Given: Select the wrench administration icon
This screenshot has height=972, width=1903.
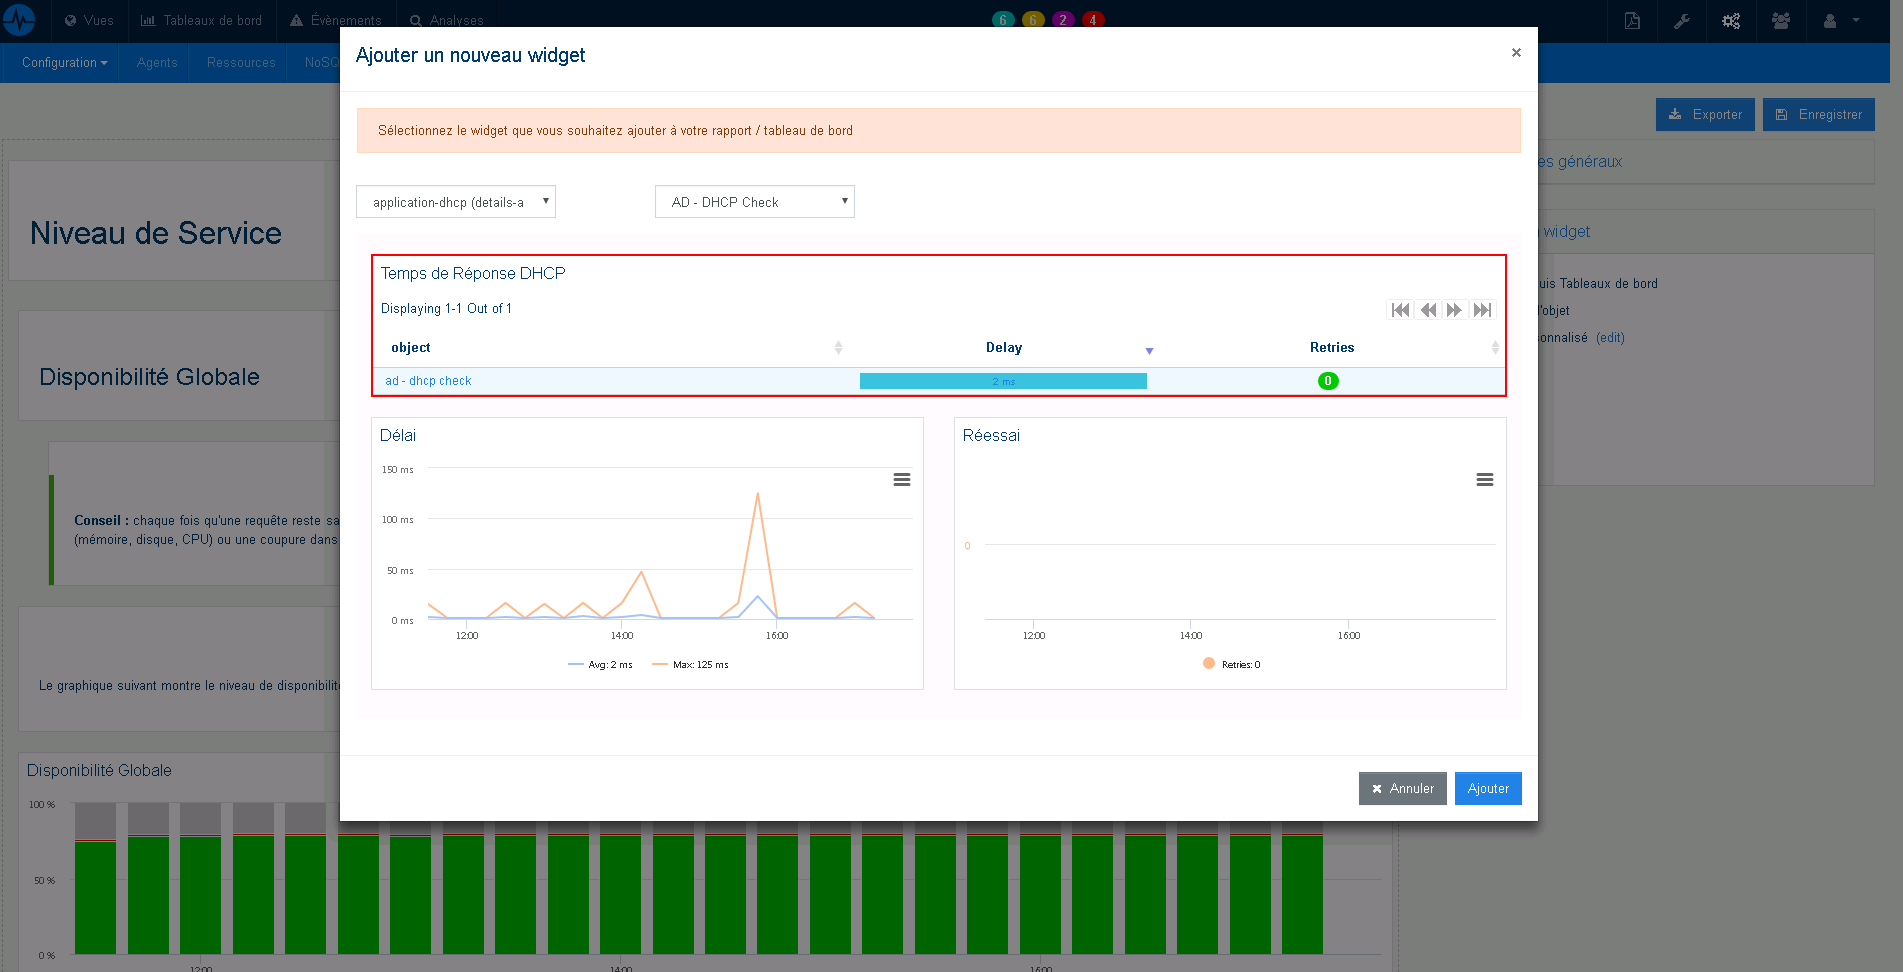Looking at the screenshot, I should [x=1682, y=20].
